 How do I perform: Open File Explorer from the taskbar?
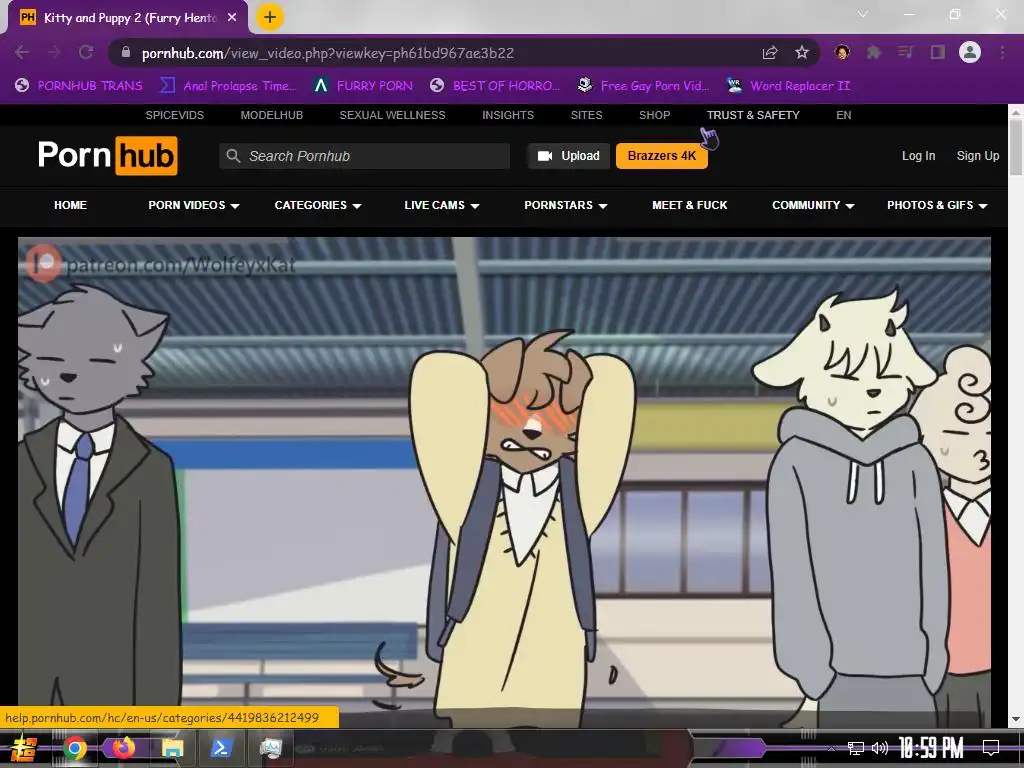click(x=172, y=748)
